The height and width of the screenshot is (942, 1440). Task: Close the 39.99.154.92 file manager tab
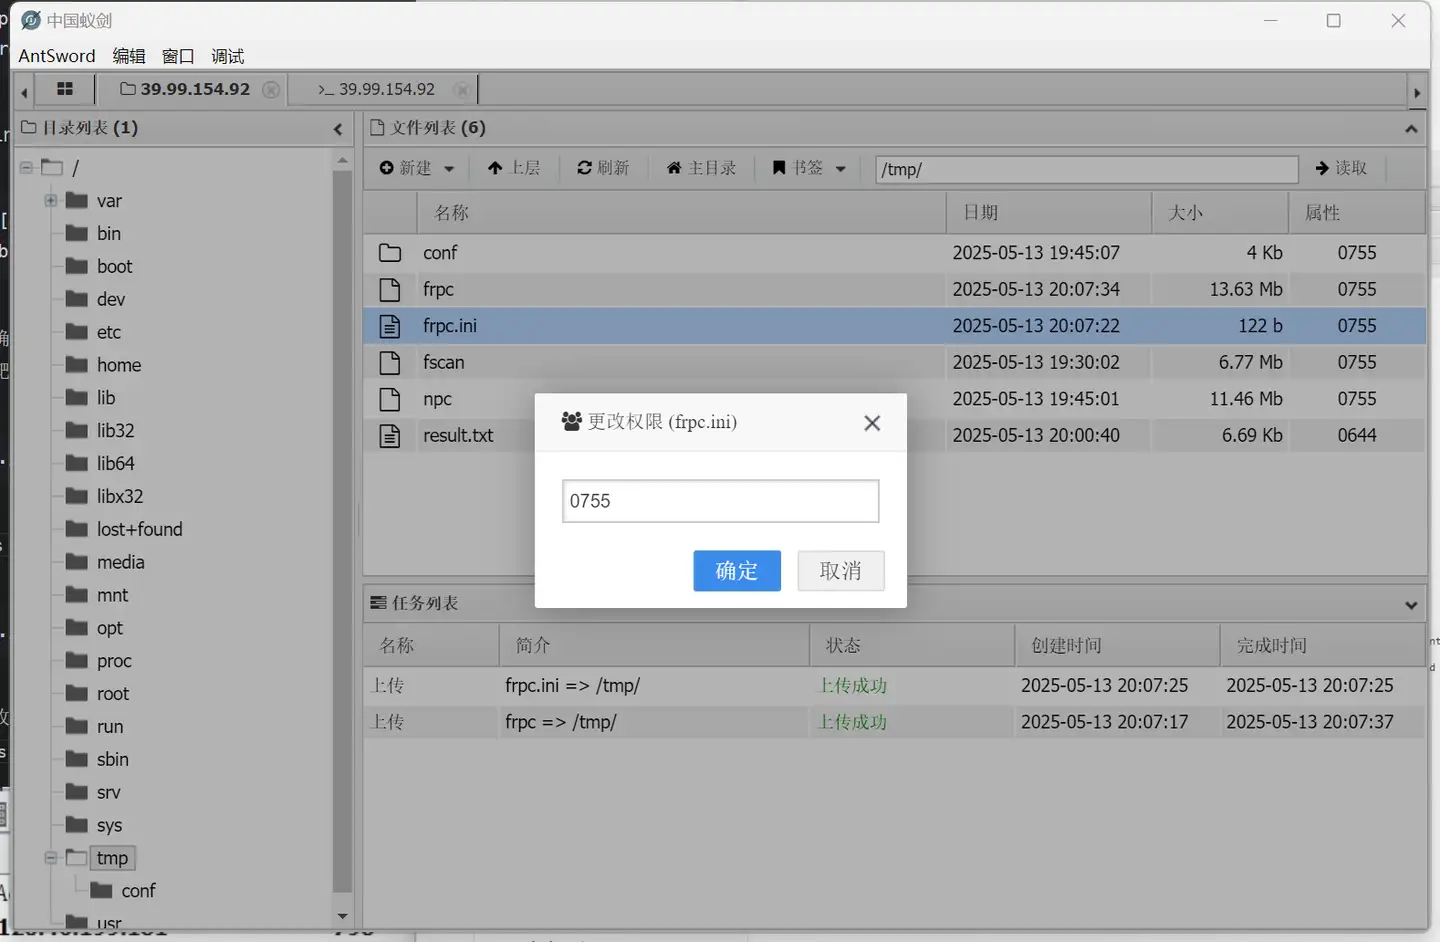pyautogui.click(x=271, y=89)
